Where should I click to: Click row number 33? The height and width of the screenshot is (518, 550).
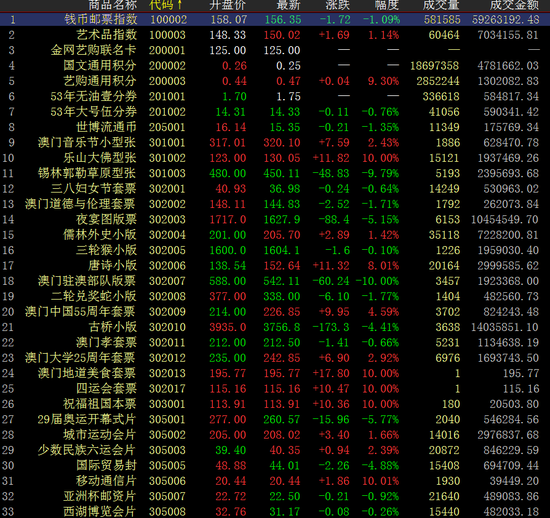8,512
